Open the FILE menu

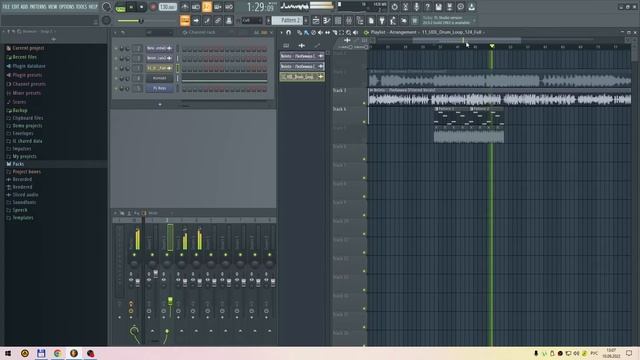[x=6, y=7]
